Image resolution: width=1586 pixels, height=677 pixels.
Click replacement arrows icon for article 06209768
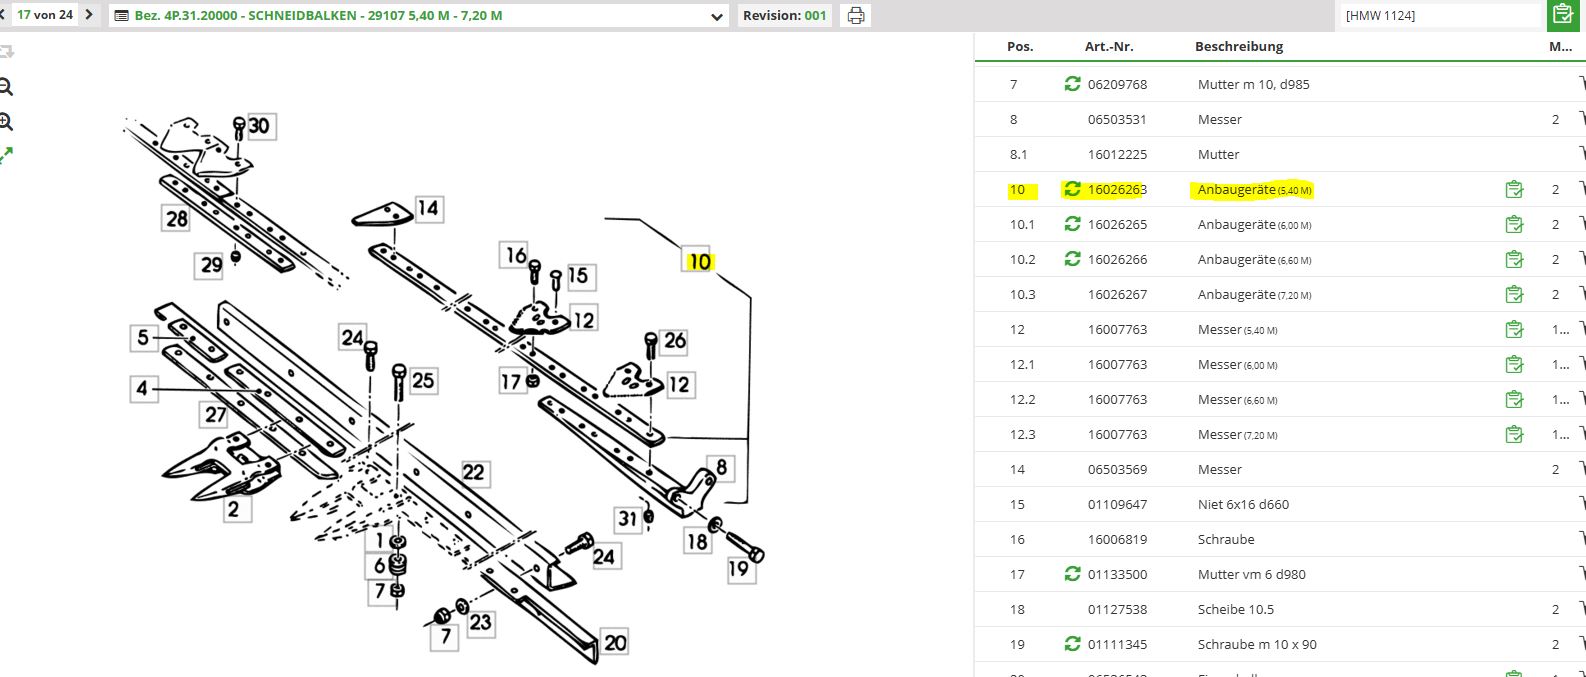[1072, 84]
